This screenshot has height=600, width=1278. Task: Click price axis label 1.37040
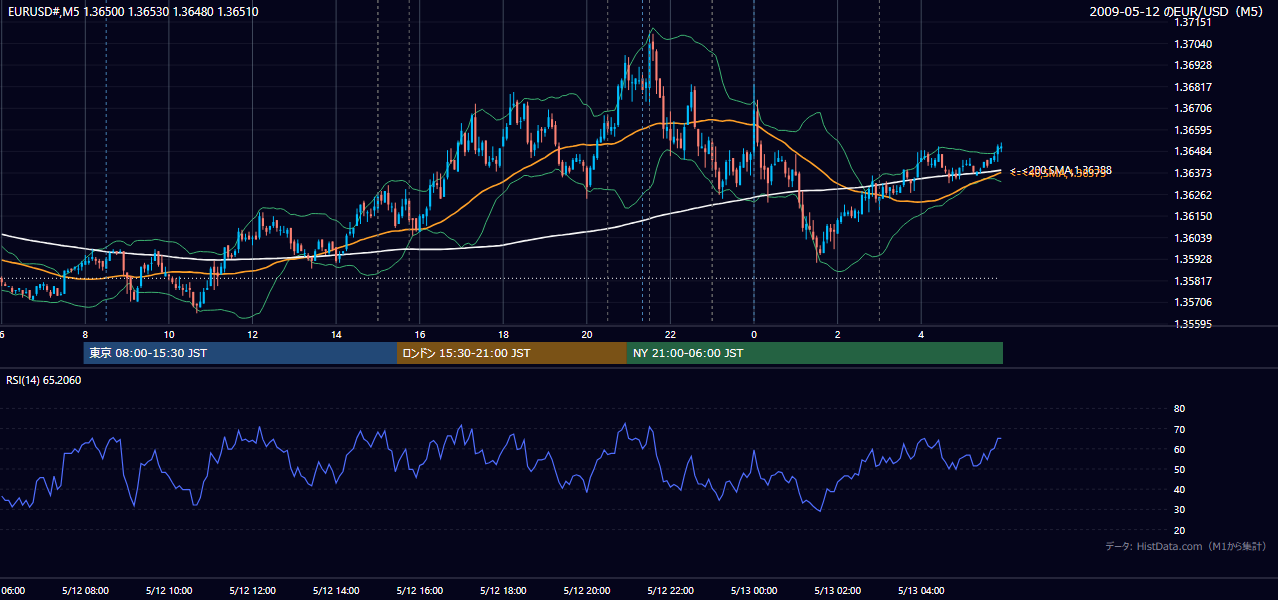point(1193,44)
